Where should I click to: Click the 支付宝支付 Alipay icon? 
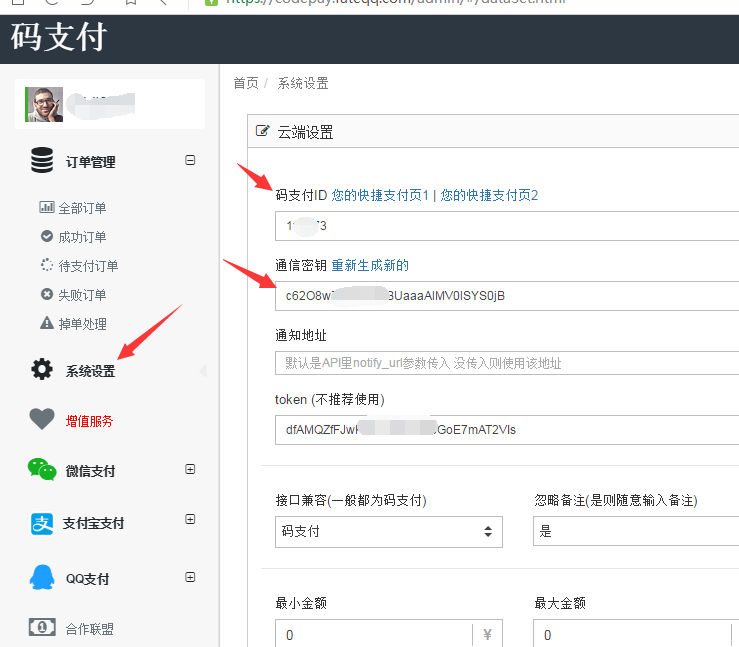point(42,524)
